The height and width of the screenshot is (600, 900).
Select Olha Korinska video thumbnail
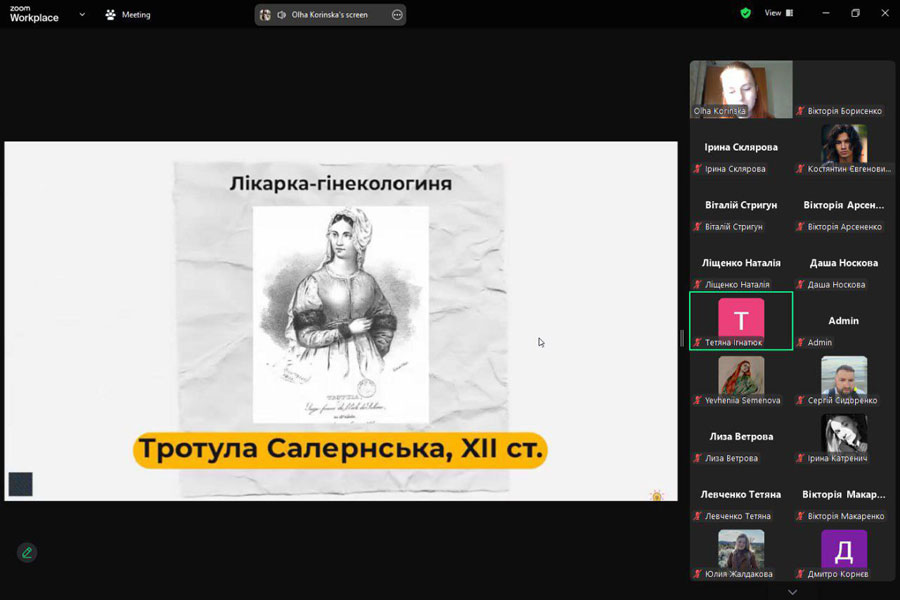point(741,90)
